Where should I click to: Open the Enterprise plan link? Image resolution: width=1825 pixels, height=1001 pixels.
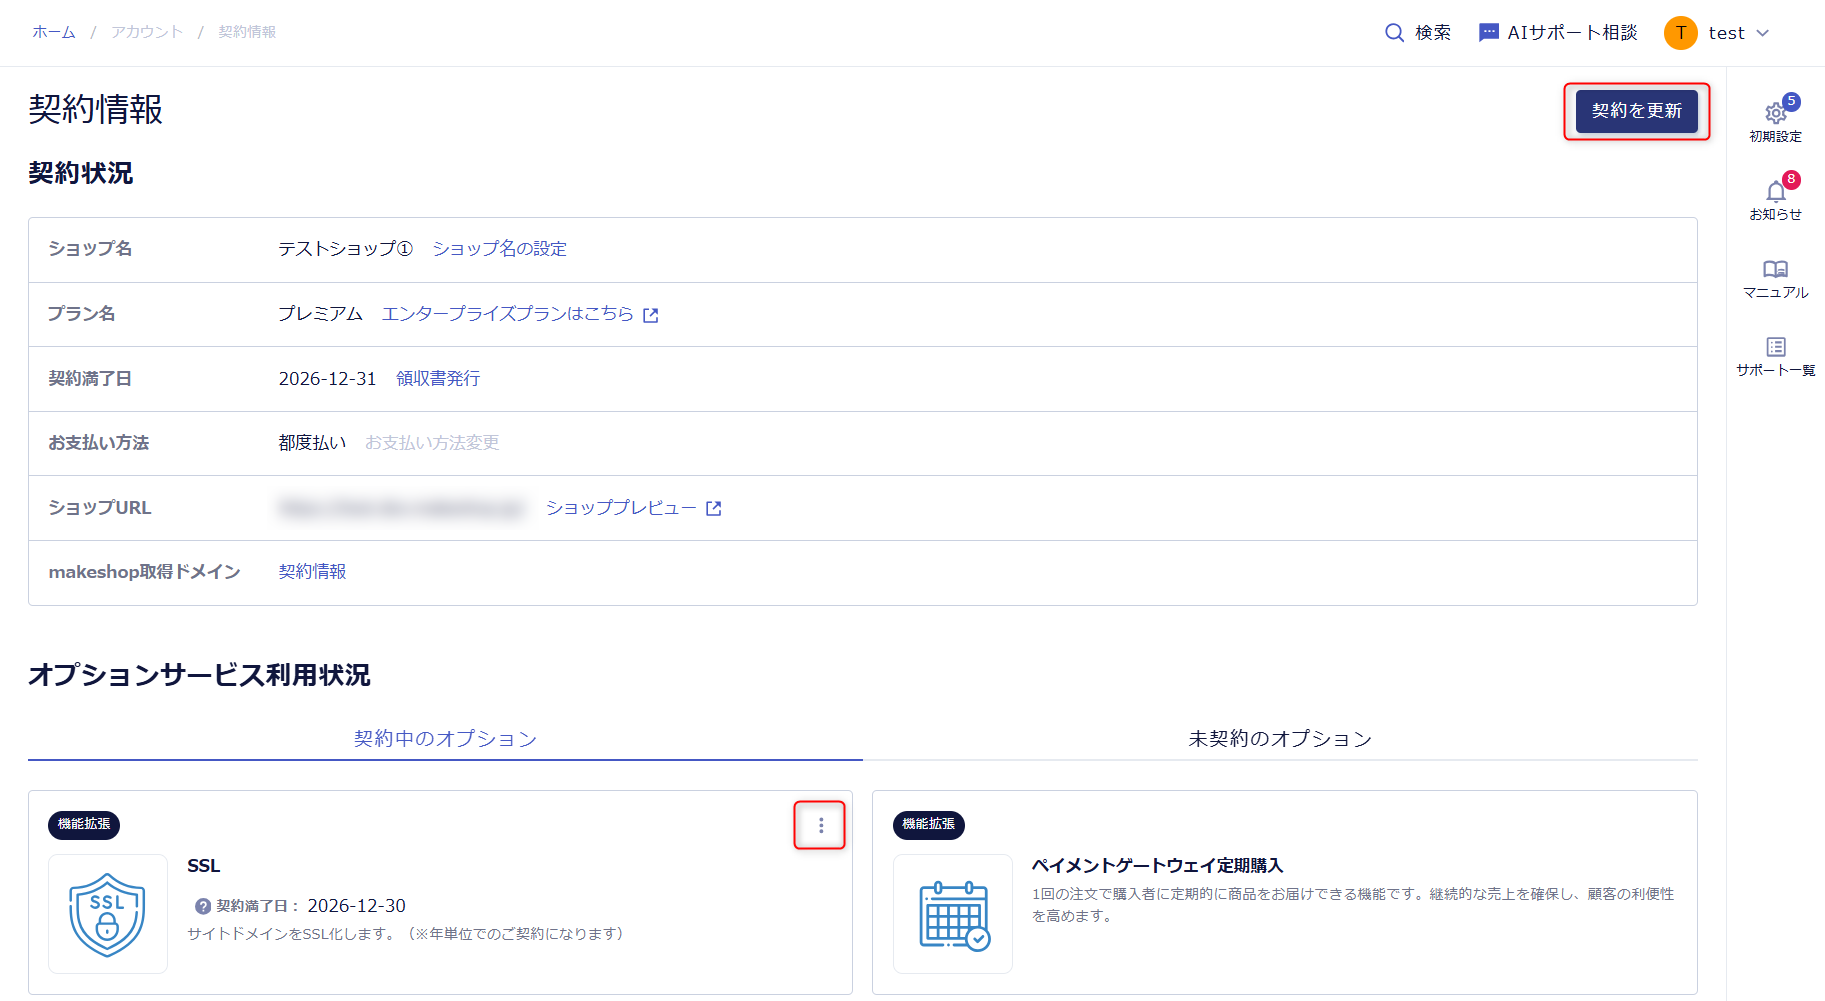click(519, 314)
